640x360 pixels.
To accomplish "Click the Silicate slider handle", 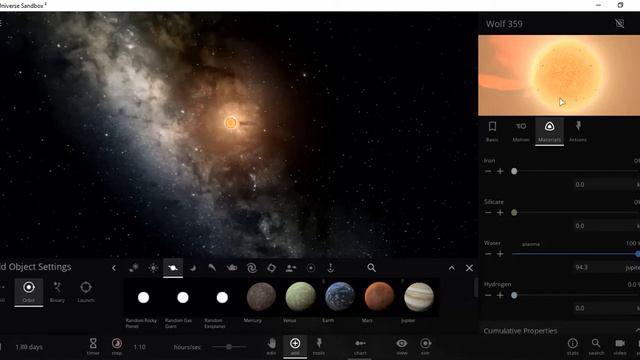I will 514,213.
